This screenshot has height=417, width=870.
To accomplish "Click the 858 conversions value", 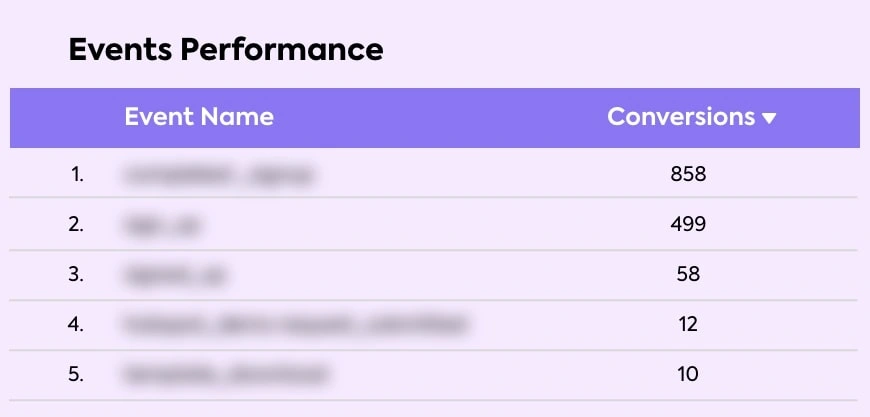I will click(688, 175).
